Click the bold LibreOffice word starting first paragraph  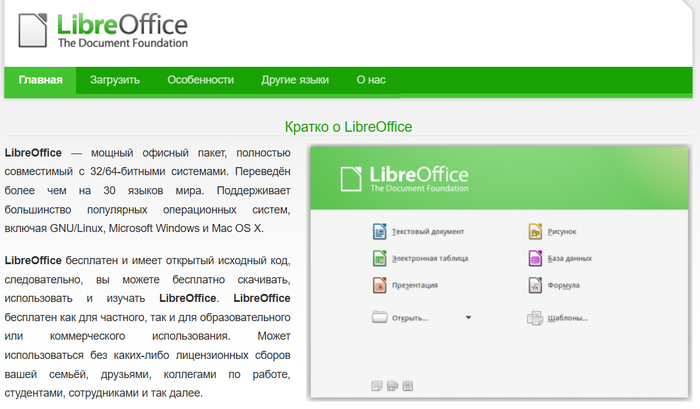click(33, 153)
